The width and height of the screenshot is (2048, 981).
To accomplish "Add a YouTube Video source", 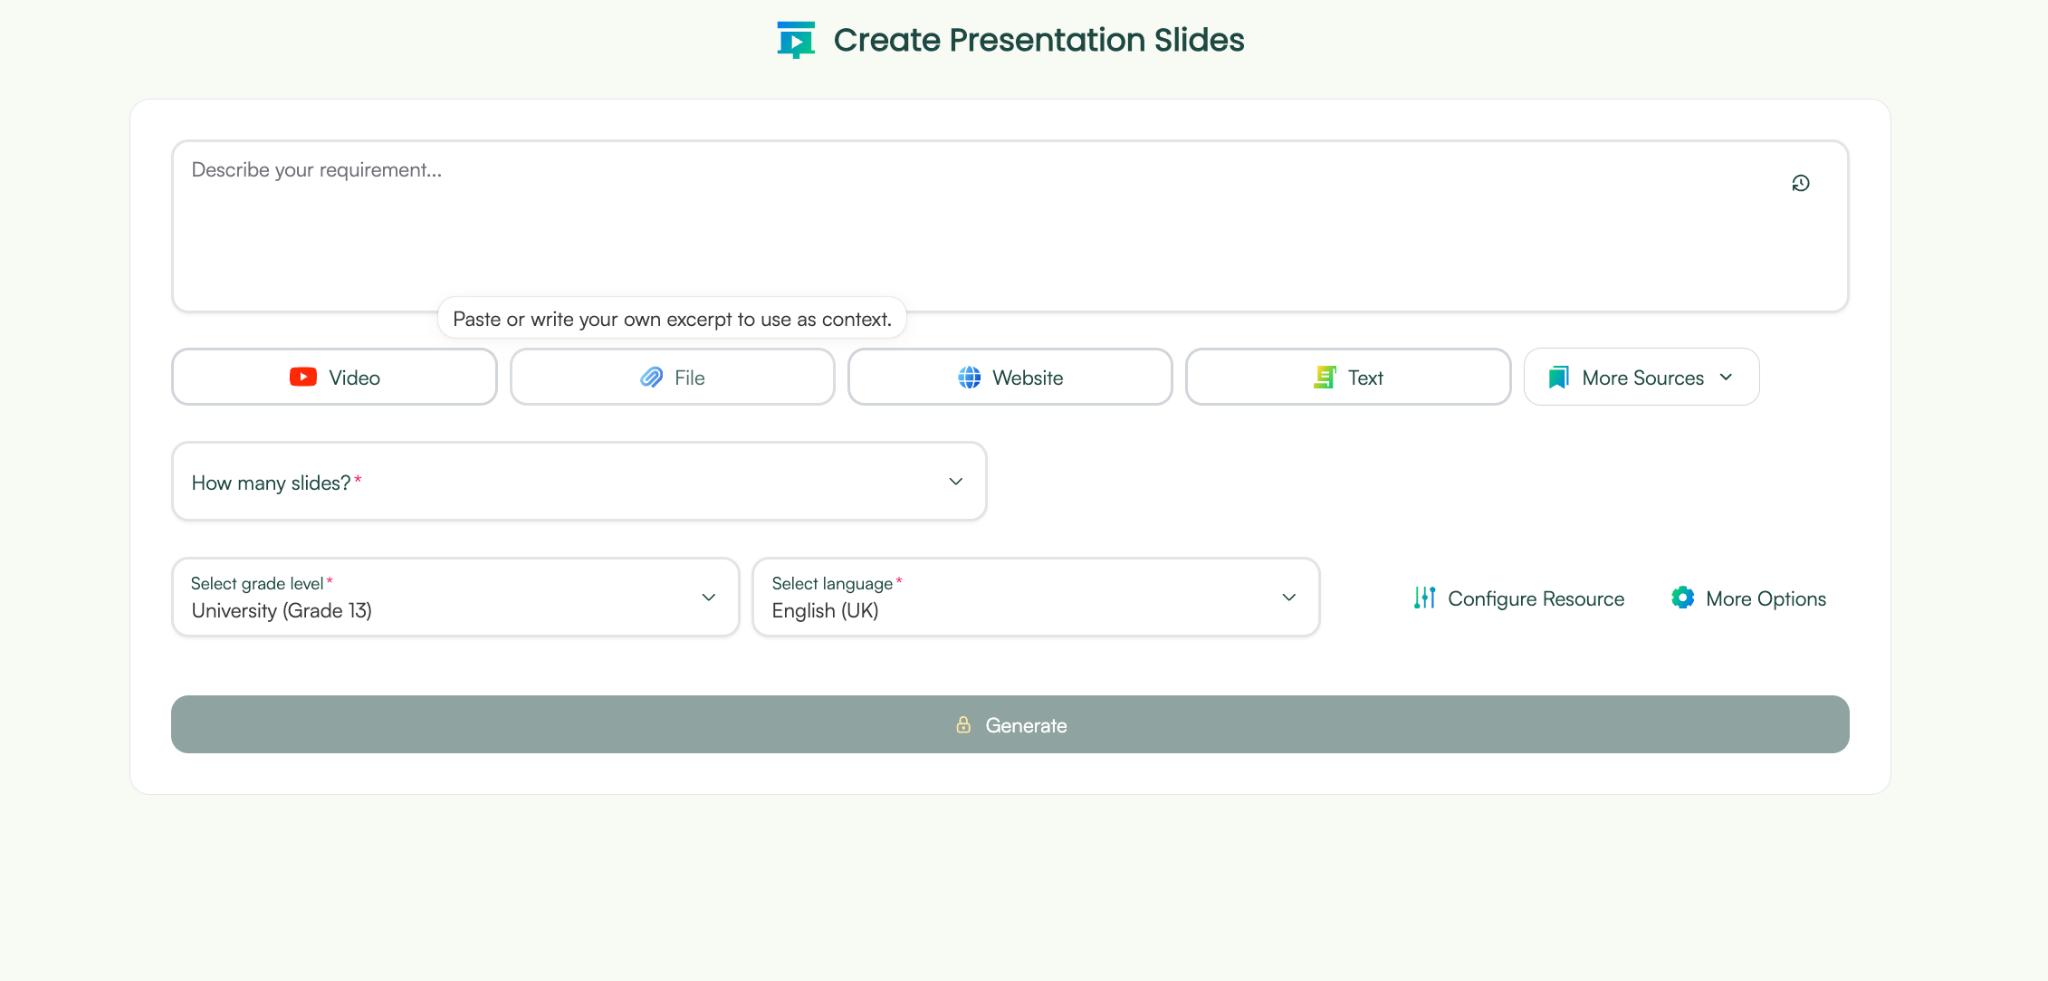I will pos(334,377).
